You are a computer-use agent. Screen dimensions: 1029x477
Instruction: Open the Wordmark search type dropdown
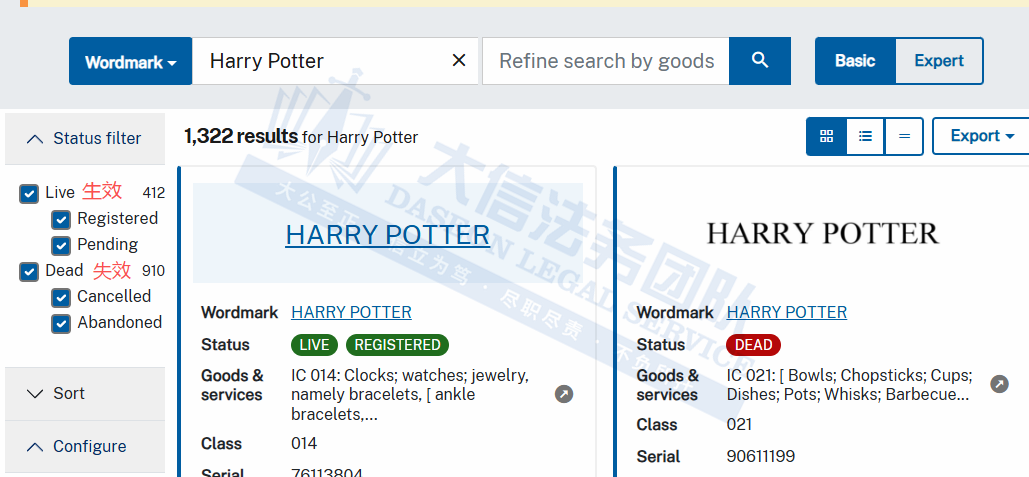click(x=131, y=61)
